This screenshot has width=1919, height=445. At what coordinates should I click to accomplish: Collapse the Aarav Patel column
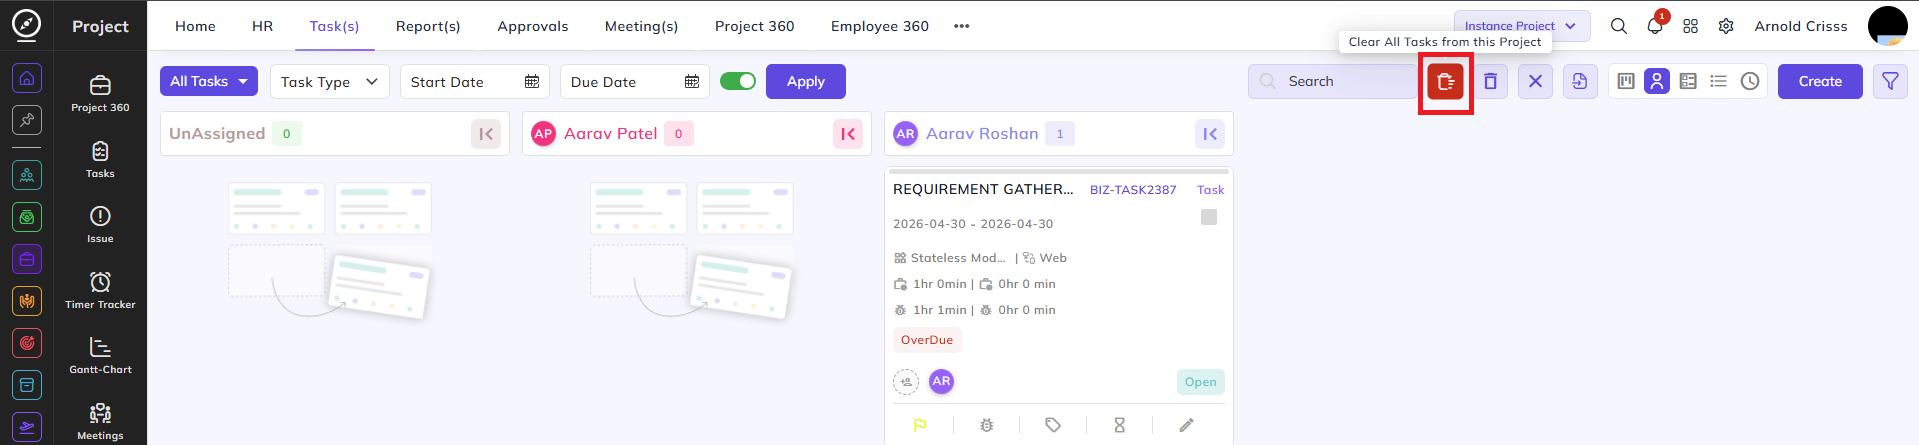(848, 134)
